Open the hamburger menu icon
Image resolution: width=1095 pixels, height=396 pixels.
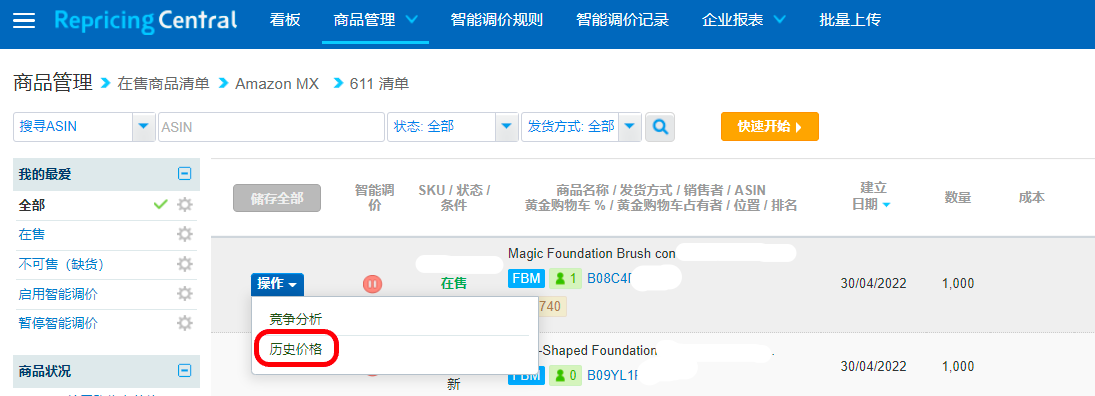[x=24, y=20]
